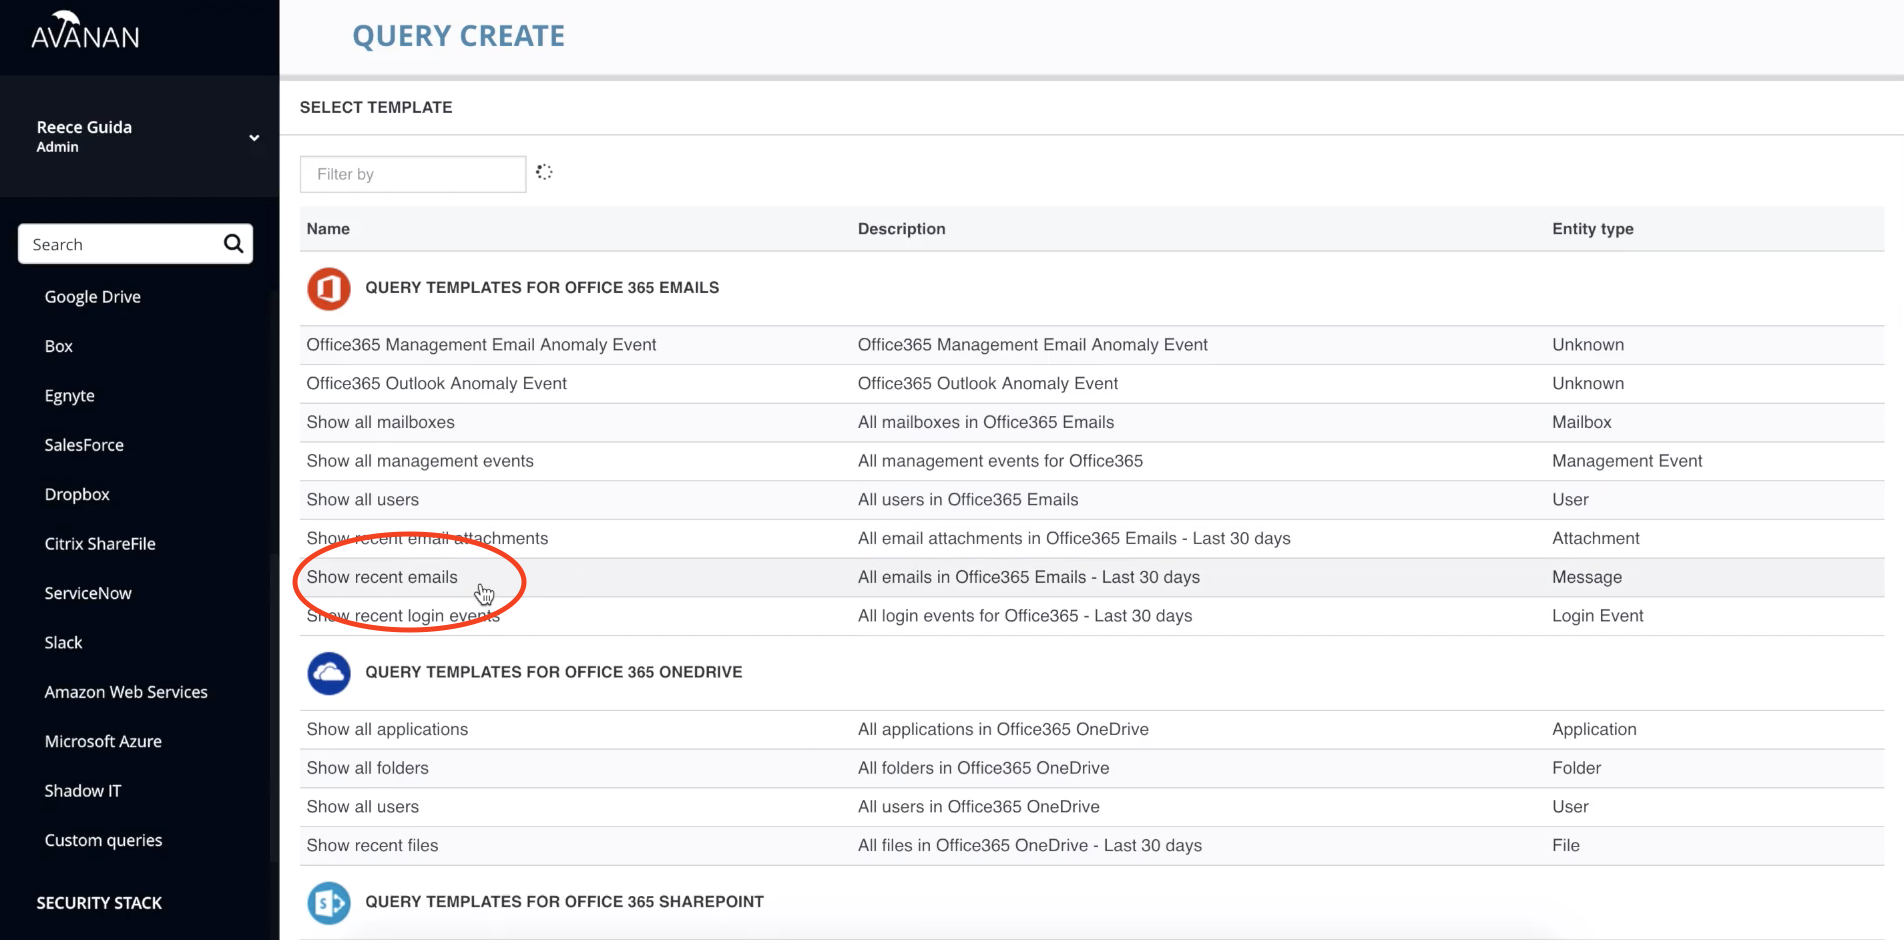The height and width of the screenshot is (940, 1904).
Task: Select the Show all applications template
Action: tap(387, 730)
